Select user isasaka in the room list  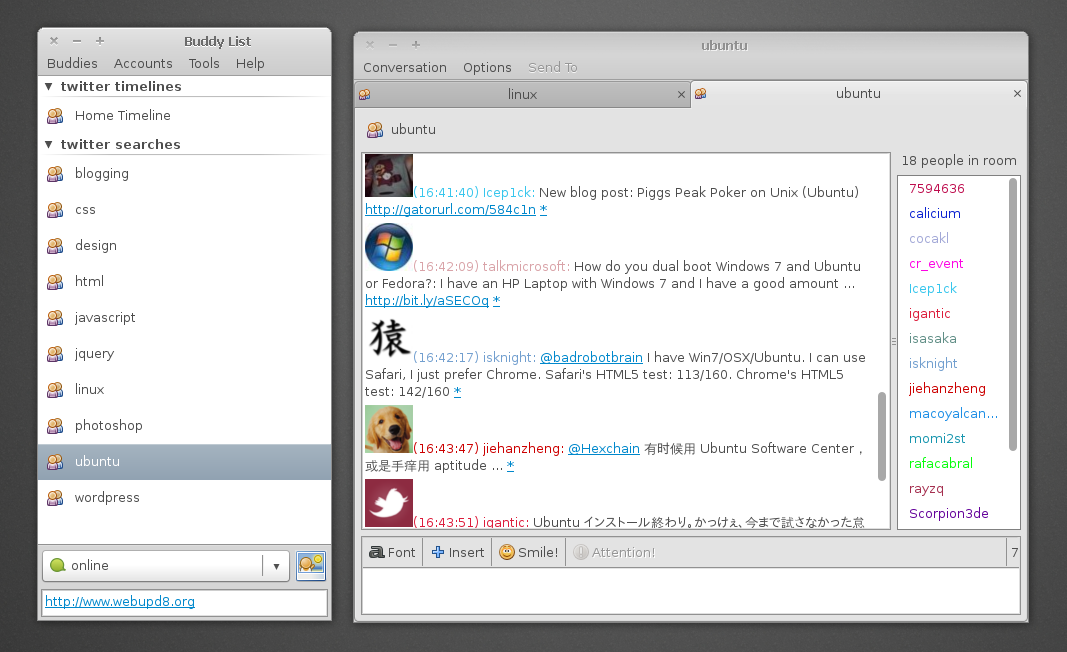933,339
